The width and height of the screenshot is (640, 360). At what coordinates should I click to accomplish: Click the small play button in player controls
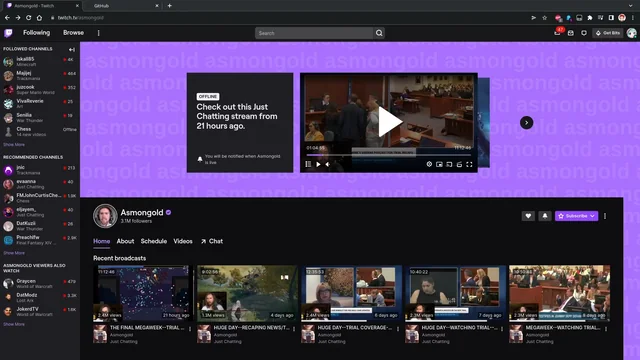tap(318, 164)
